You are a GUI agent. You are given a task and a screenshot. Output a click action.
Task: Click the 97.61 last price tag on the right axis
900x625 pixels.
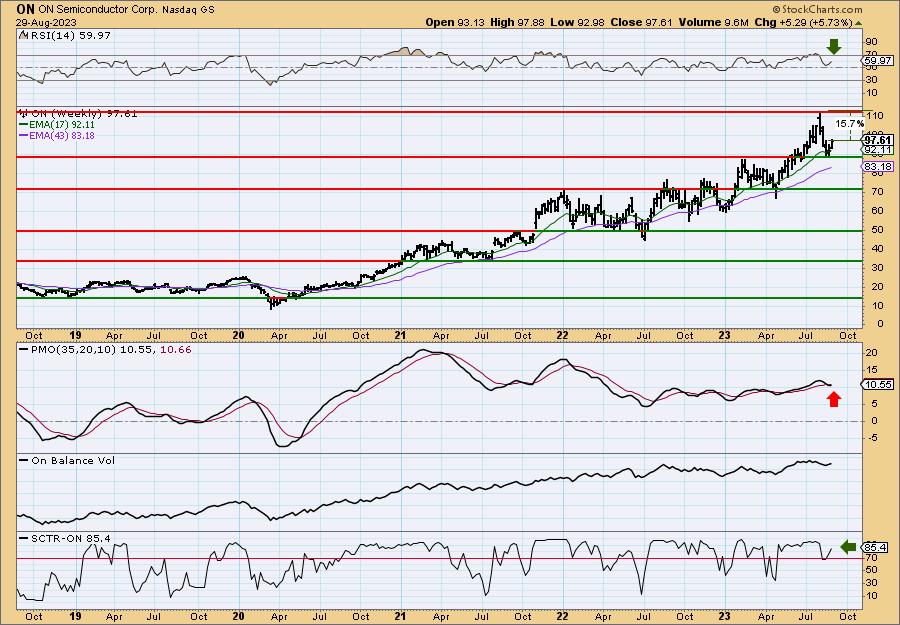point(878,140)
